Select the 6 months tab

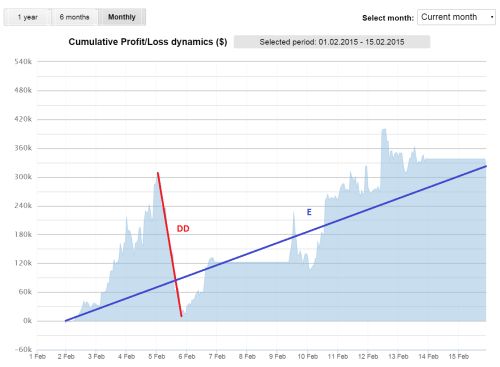click(75, 17)
